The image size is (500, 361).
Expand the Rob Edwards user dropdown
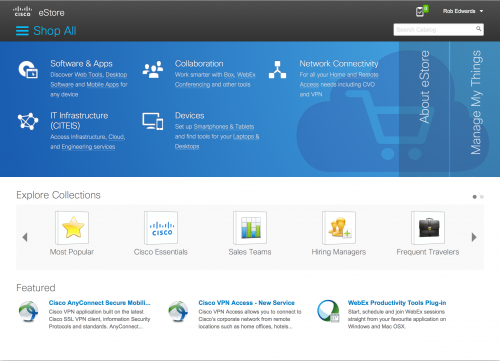pos(463,11)
